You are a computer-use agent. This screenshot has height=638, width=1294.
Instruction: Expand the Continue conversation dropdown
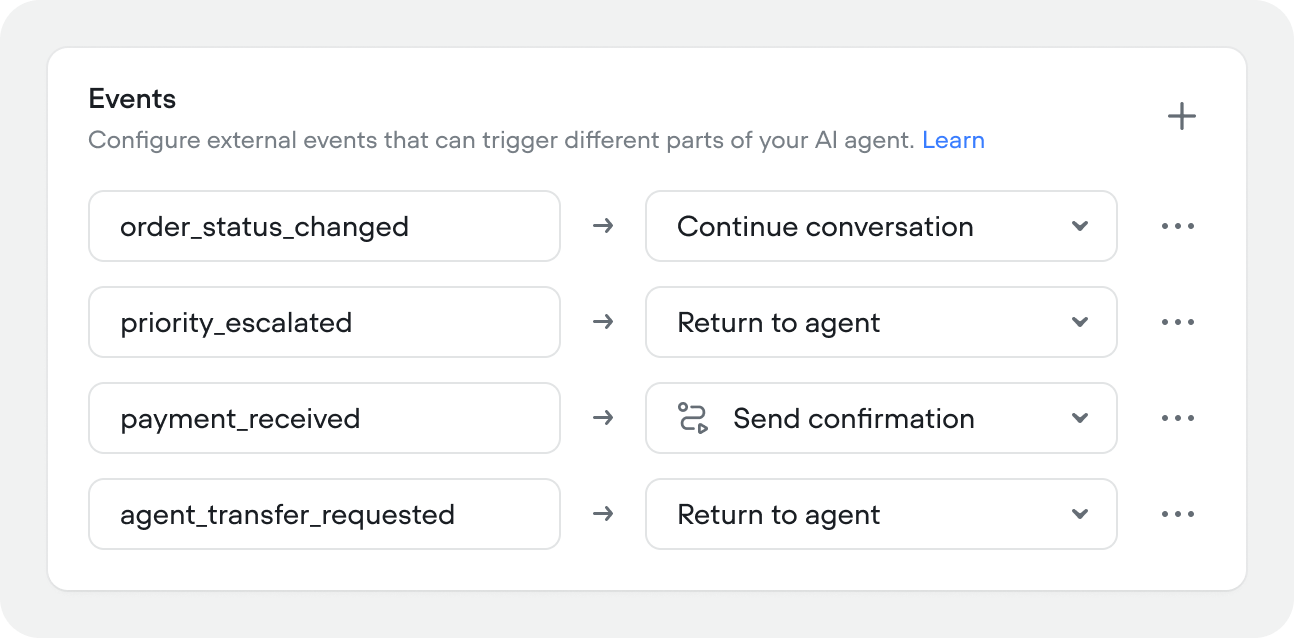1080,226
